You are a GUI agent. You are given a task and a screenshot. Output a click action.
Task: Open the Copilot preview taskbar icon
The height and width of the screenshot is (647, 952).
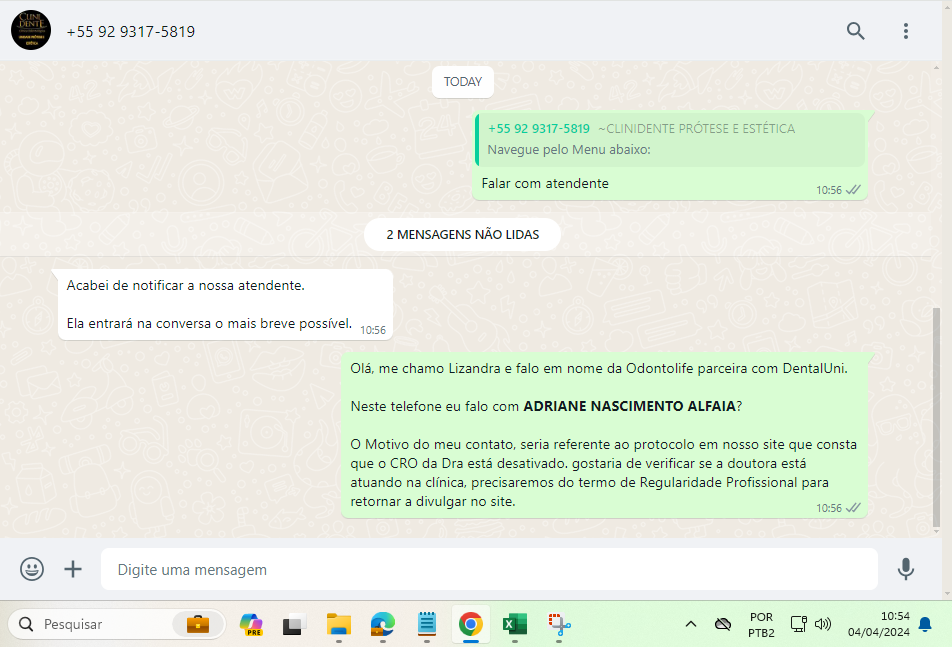pos(251,625)
